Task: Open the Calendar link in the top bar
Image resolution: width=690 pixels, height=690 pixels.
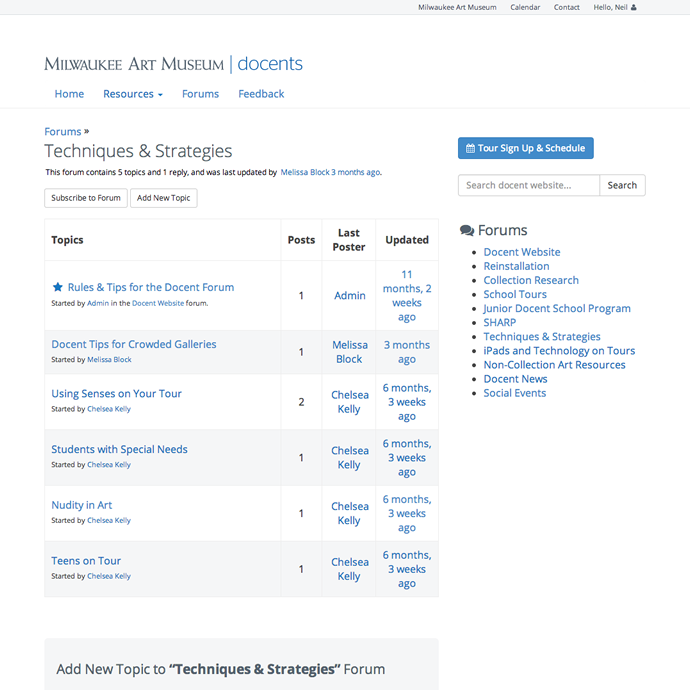Action: click(525, 7)
